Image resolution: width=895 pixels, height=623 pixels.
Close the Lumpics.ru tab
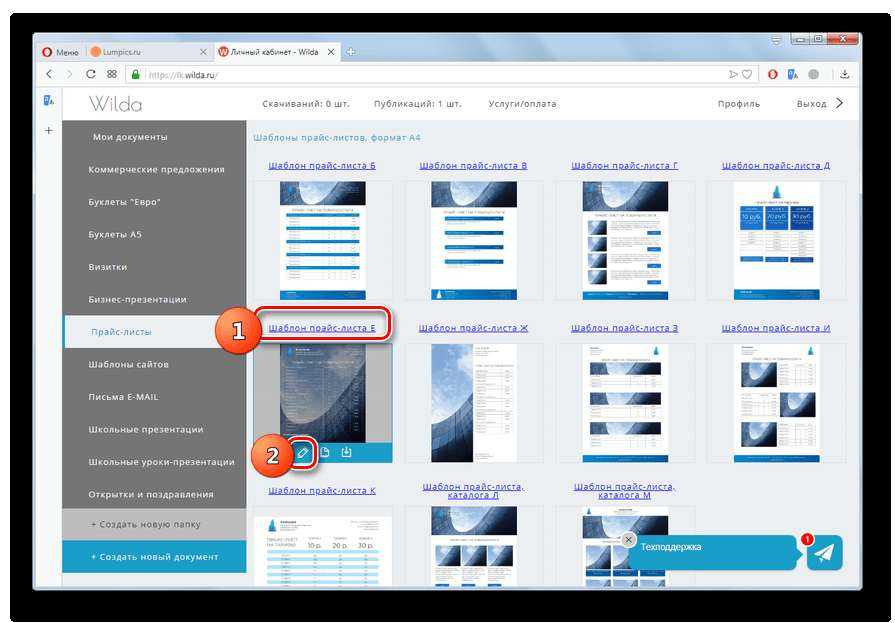(x=203, y=52)
